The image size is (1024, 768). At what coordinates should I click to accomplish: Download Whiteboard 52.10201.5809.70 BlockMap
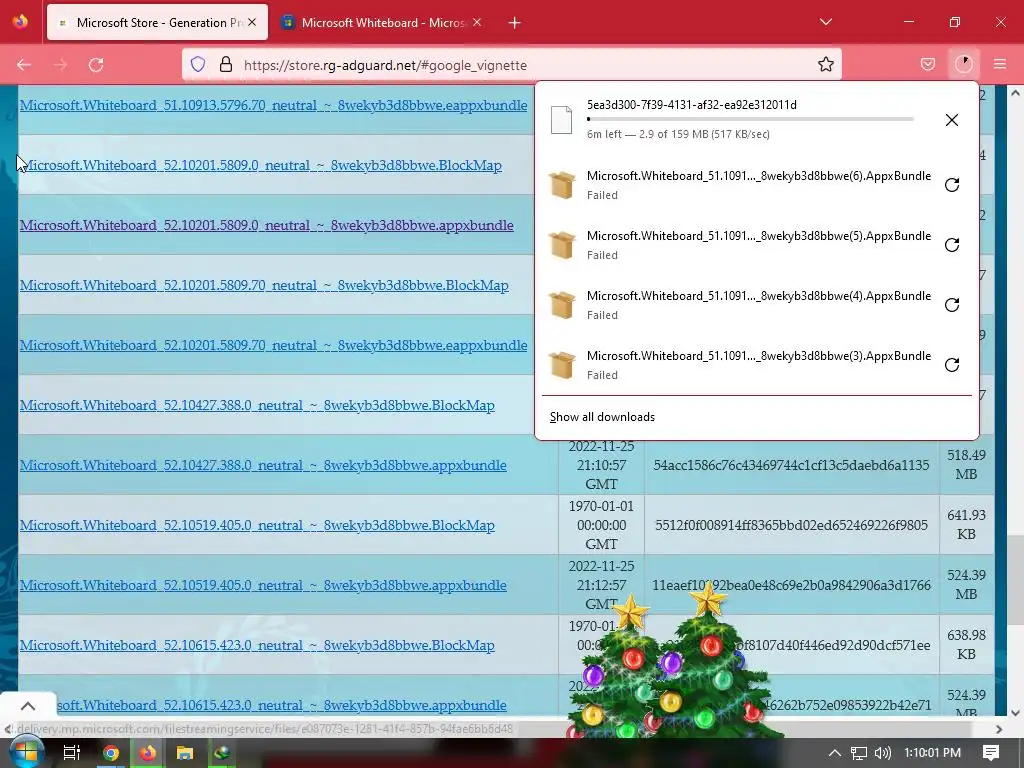pyautogui.click(x=264, y=285)
